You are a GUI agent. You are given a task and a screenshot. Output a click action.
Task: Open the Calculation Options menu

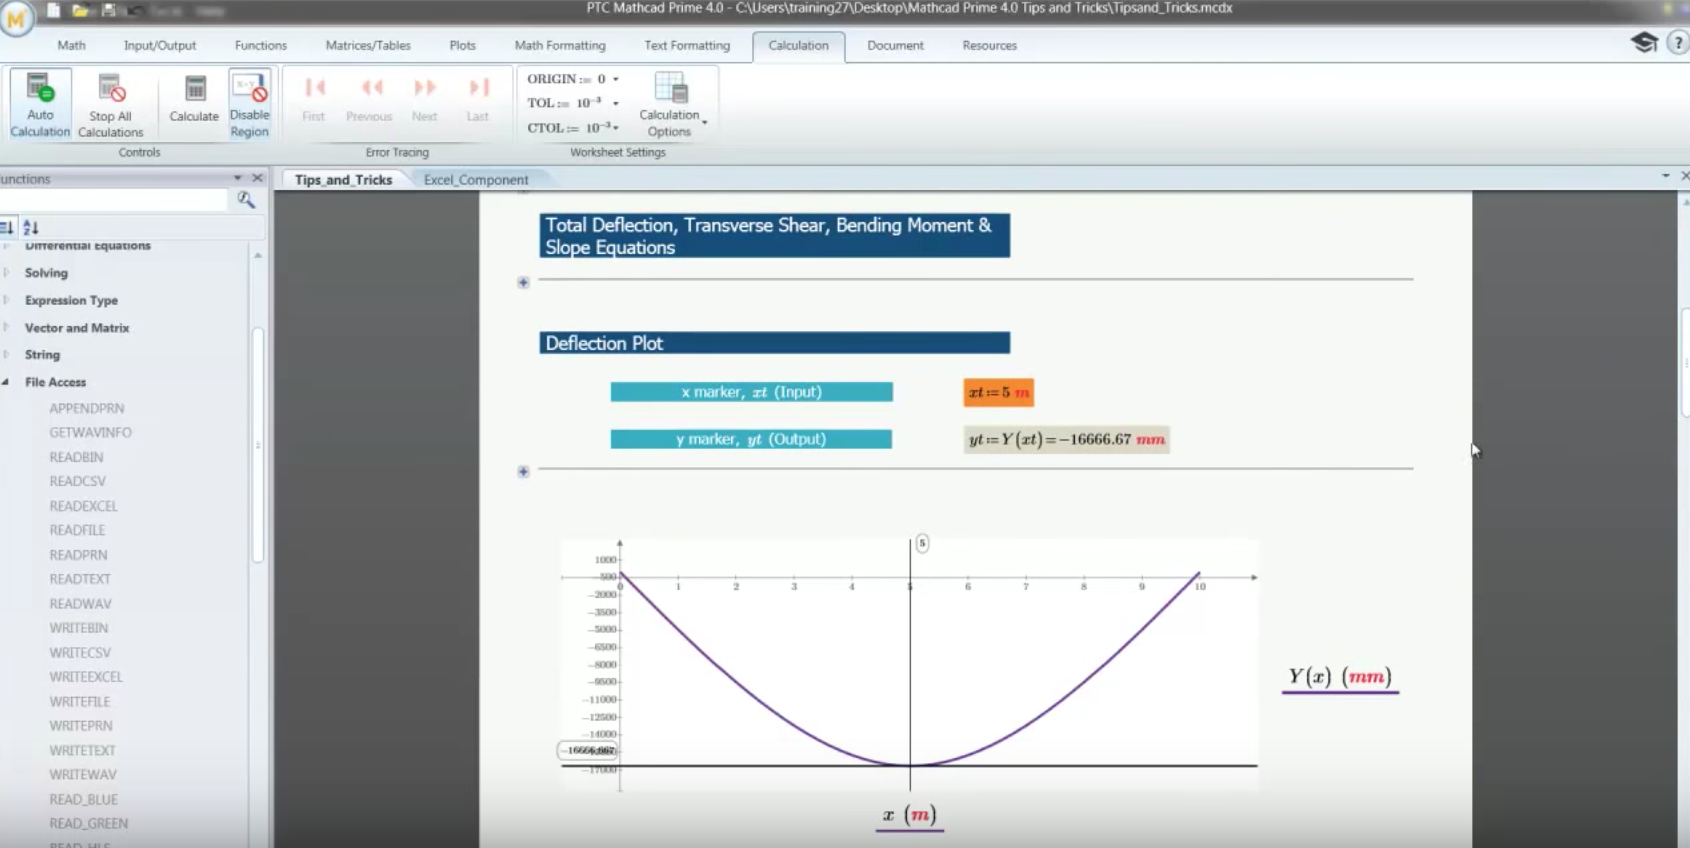pyautogui.click(x=672, y=104)
